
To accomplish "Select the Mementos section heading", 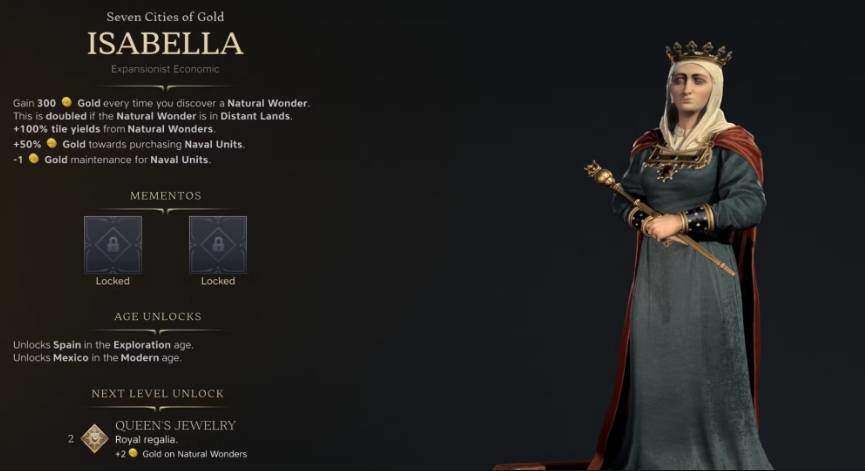I will (x=165, y=196).
